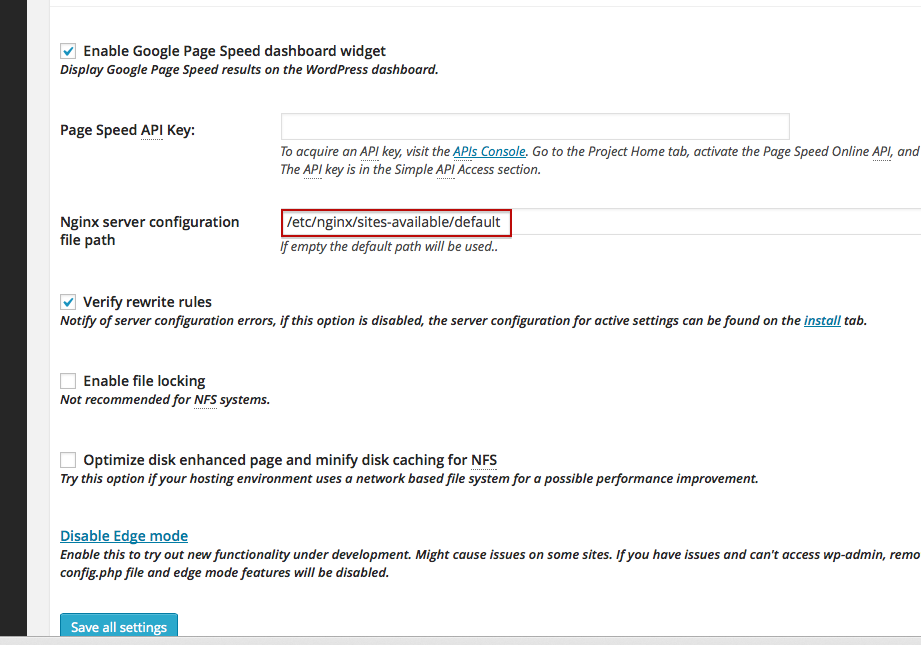Click the 'Page Speed API Key:' field label
The width and height of the screenshot is (921, 645).
tap(127, 130)
